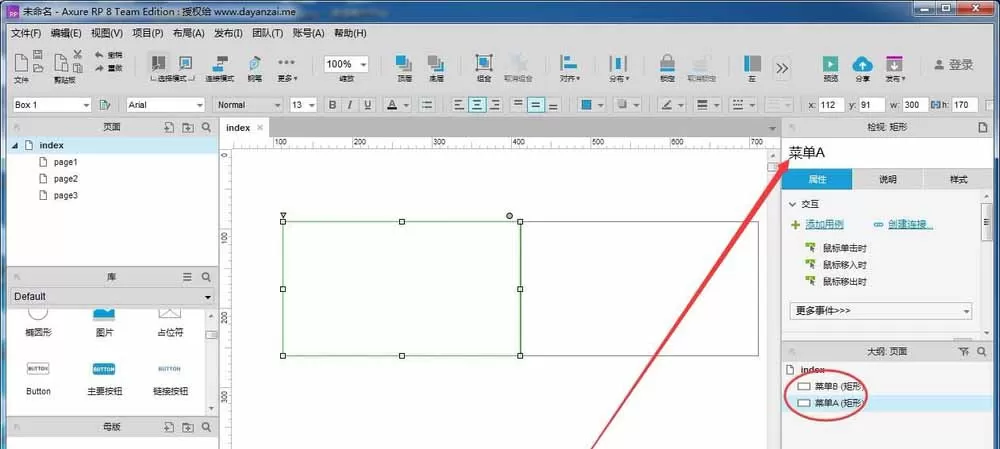Set vertical align middle
Screen dimensions: 1000x449
click(x=536, y=105)
